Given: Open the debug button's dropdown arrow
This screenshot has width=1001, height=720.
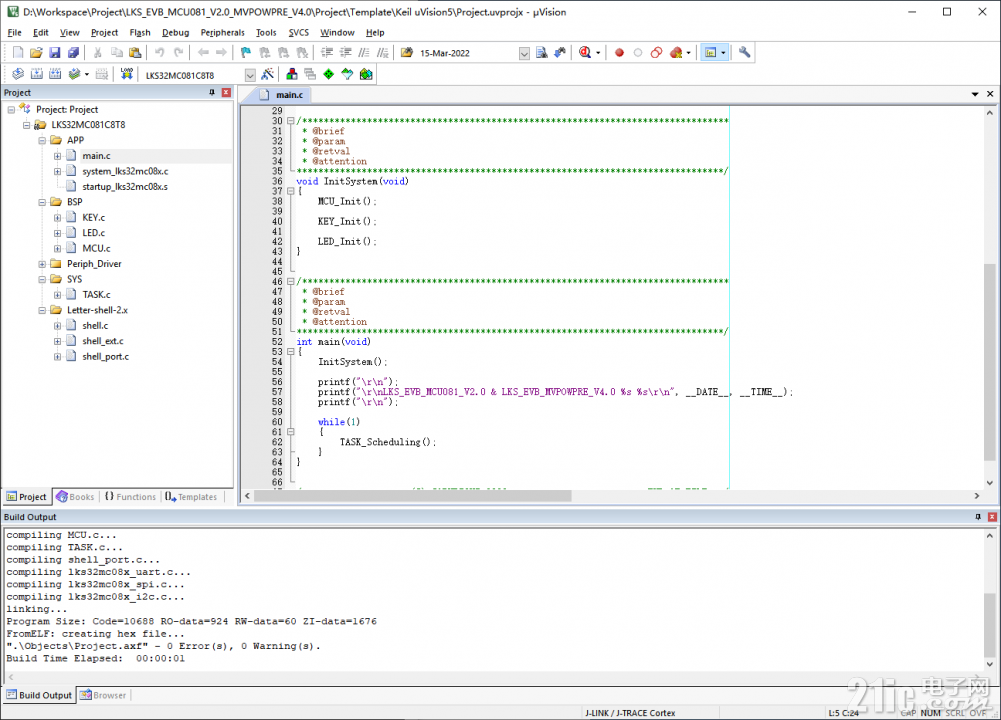Looking at the screenshot, I should (598, 53).
